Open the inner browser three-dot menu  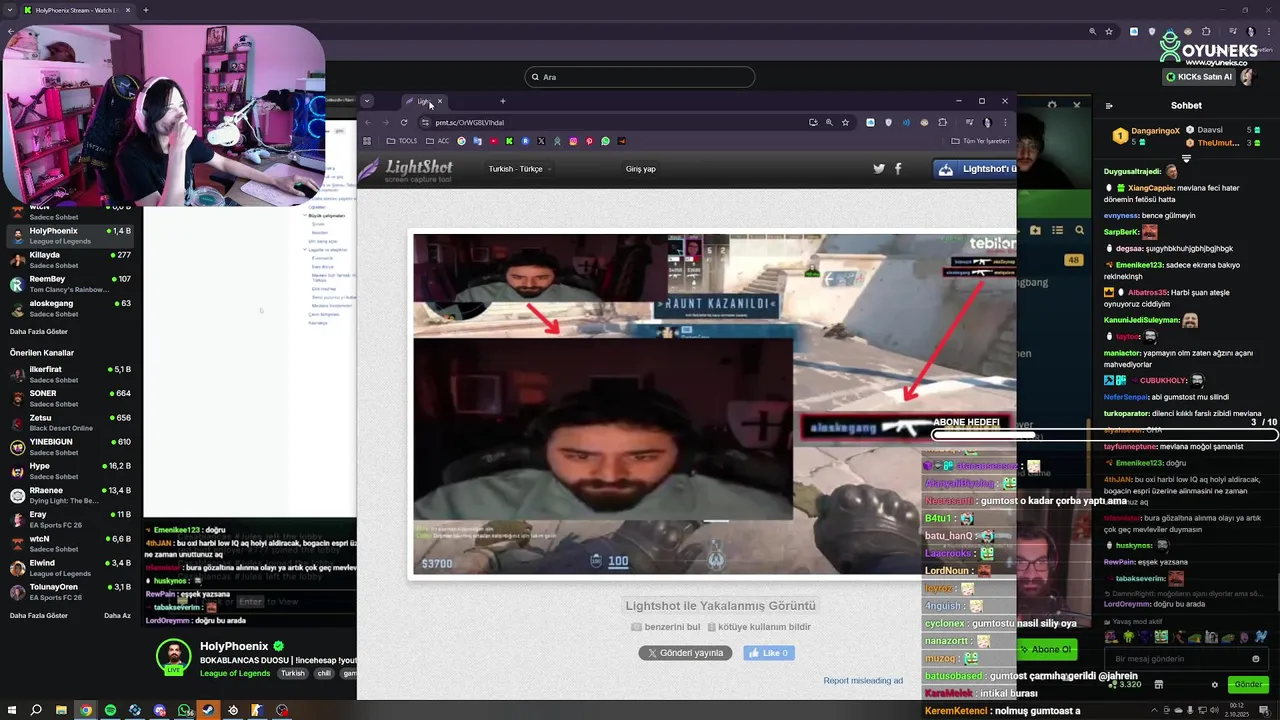[x=1005, y=122]
